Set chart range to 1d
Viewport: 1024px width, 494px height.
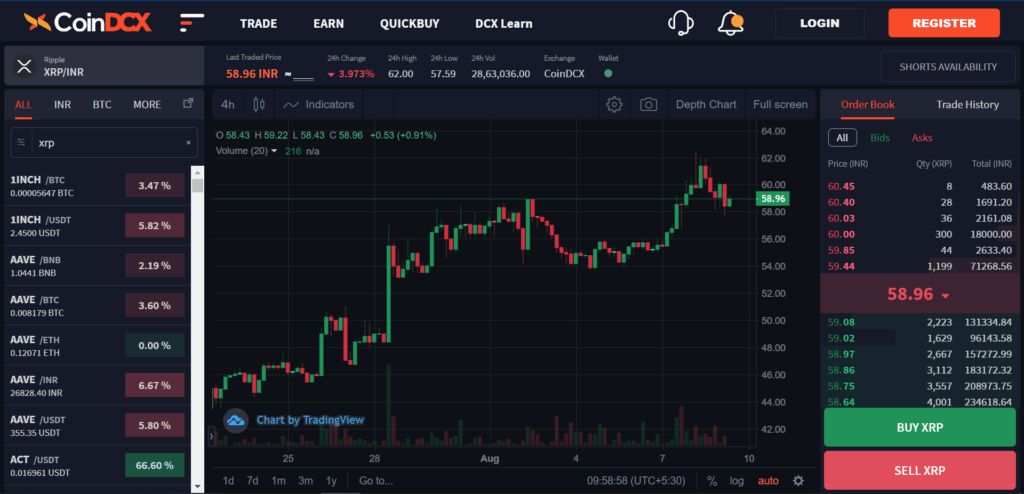click(228, 481)
